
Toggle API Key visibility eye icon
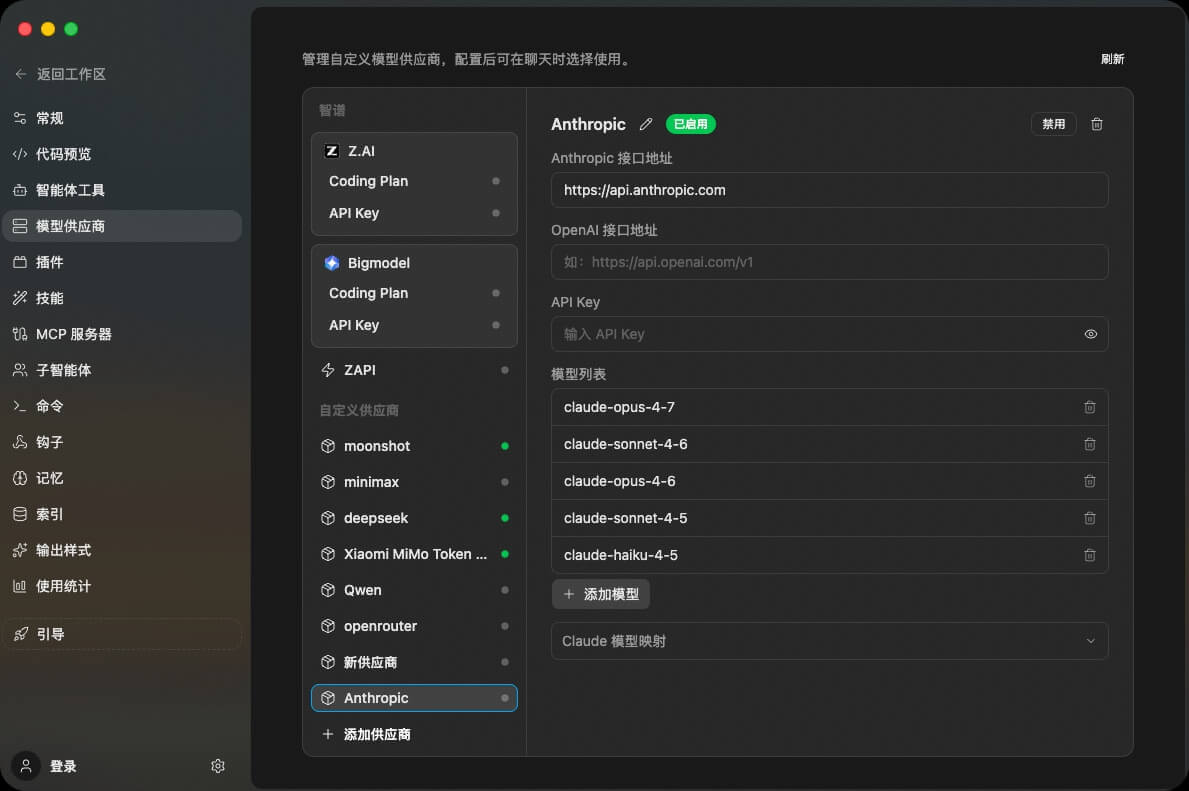1090,334
